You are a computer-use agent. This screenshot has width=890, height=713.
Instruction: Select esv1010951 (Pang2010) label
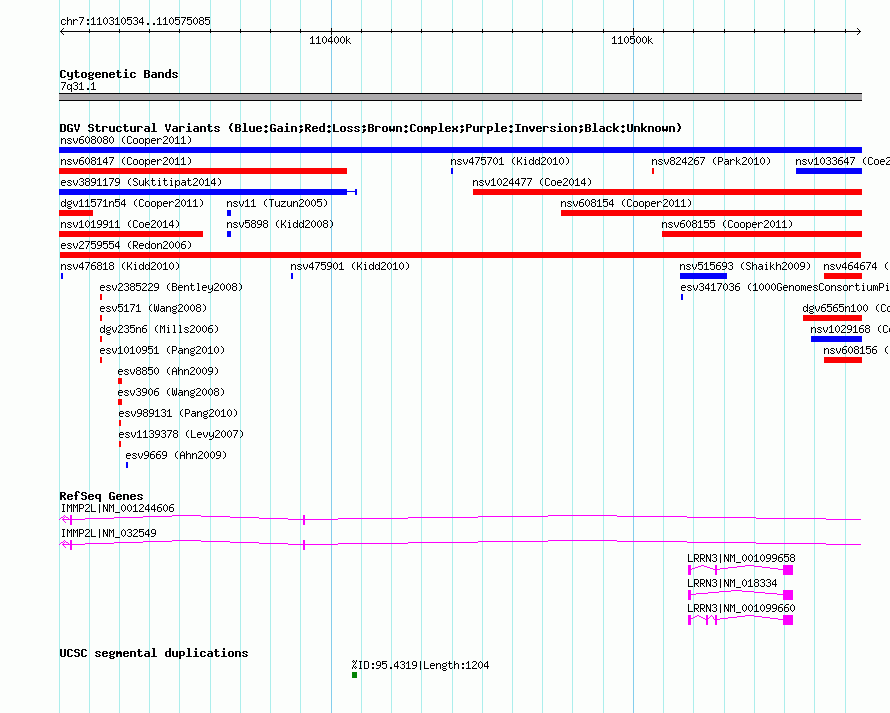[x=162, y=350]
